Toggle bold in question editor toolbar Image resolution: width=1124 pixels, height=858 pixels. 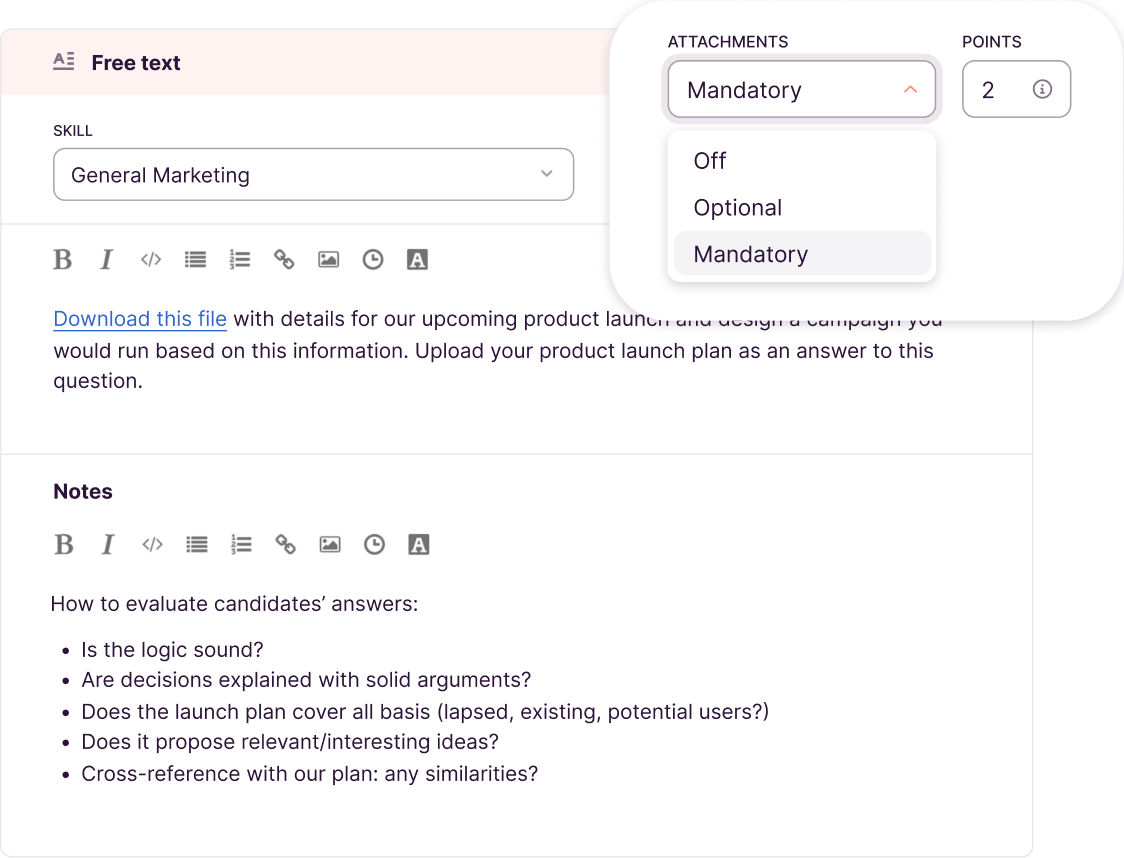(63, 259)
